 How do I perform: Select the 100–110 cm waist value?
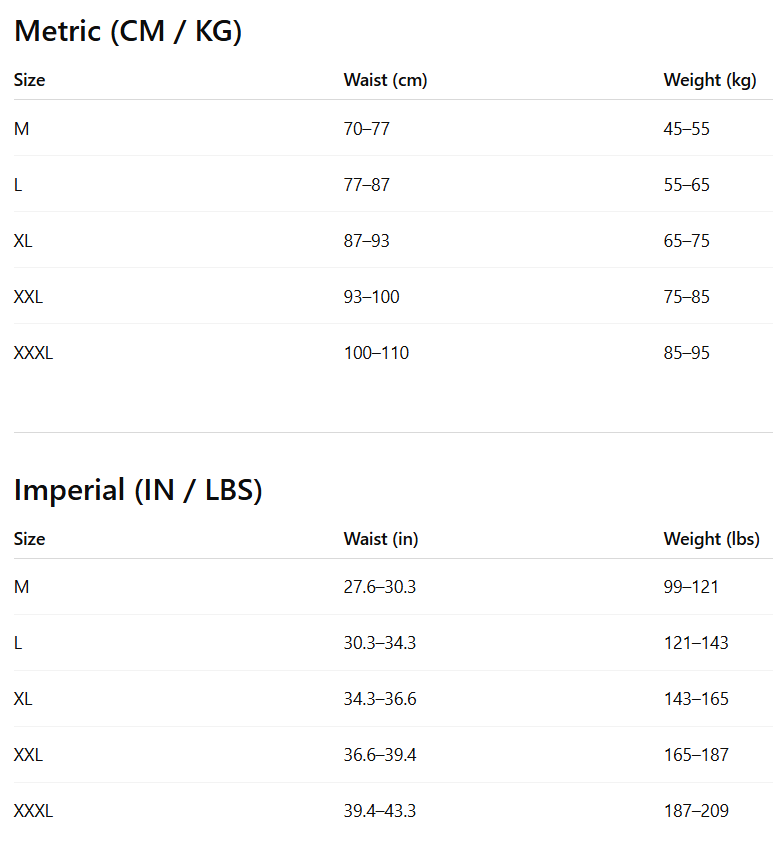[x=376, y=353]
